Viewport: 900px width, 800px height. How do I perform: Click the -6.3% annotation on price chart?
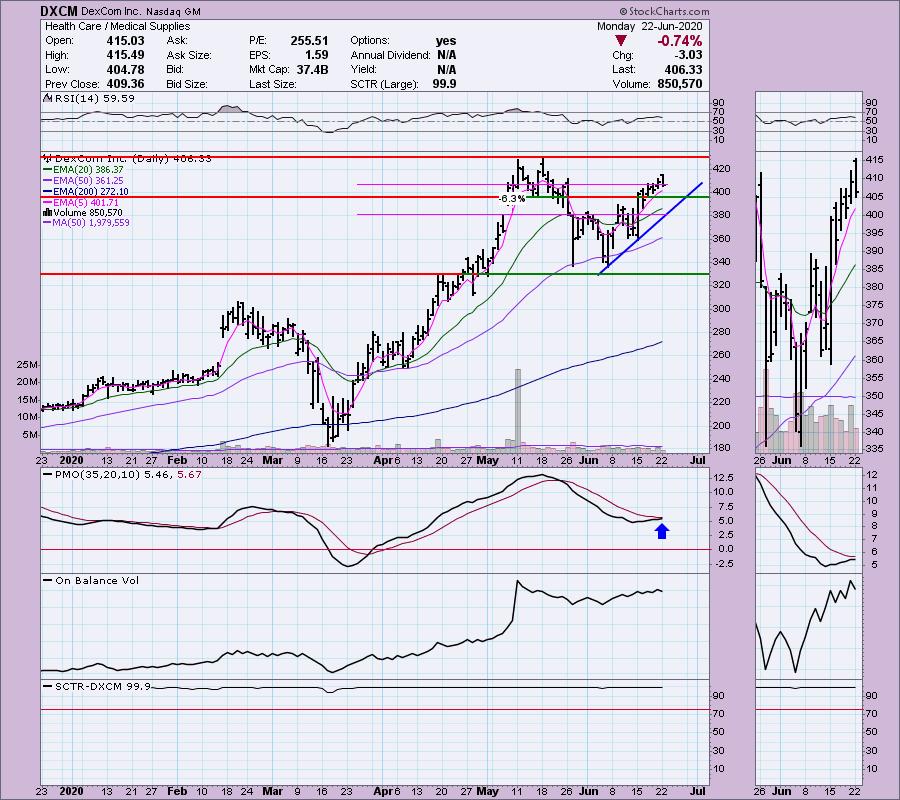point(511,199)
